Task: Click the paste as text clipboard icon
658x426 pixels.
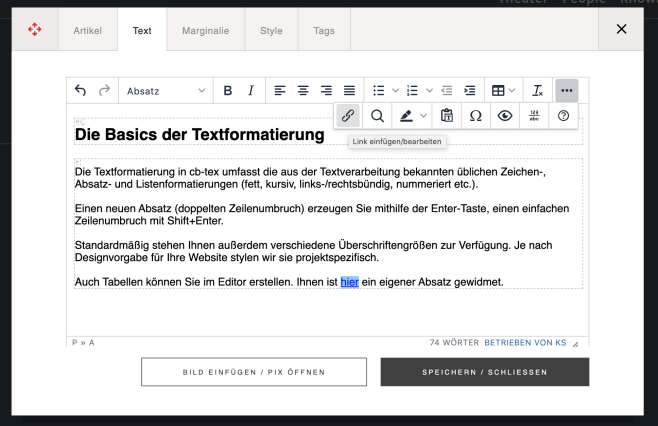Action: click(447, 115)
